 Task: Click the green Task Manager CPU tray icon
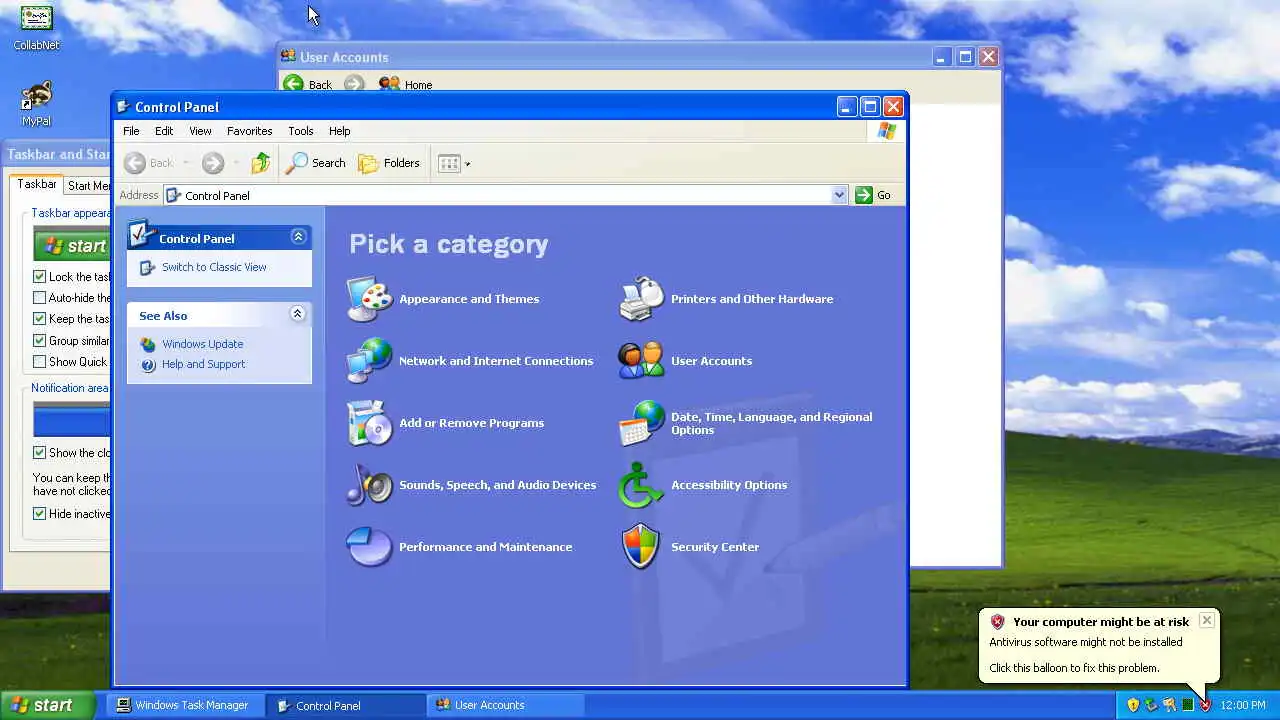tap(1187, 705)
